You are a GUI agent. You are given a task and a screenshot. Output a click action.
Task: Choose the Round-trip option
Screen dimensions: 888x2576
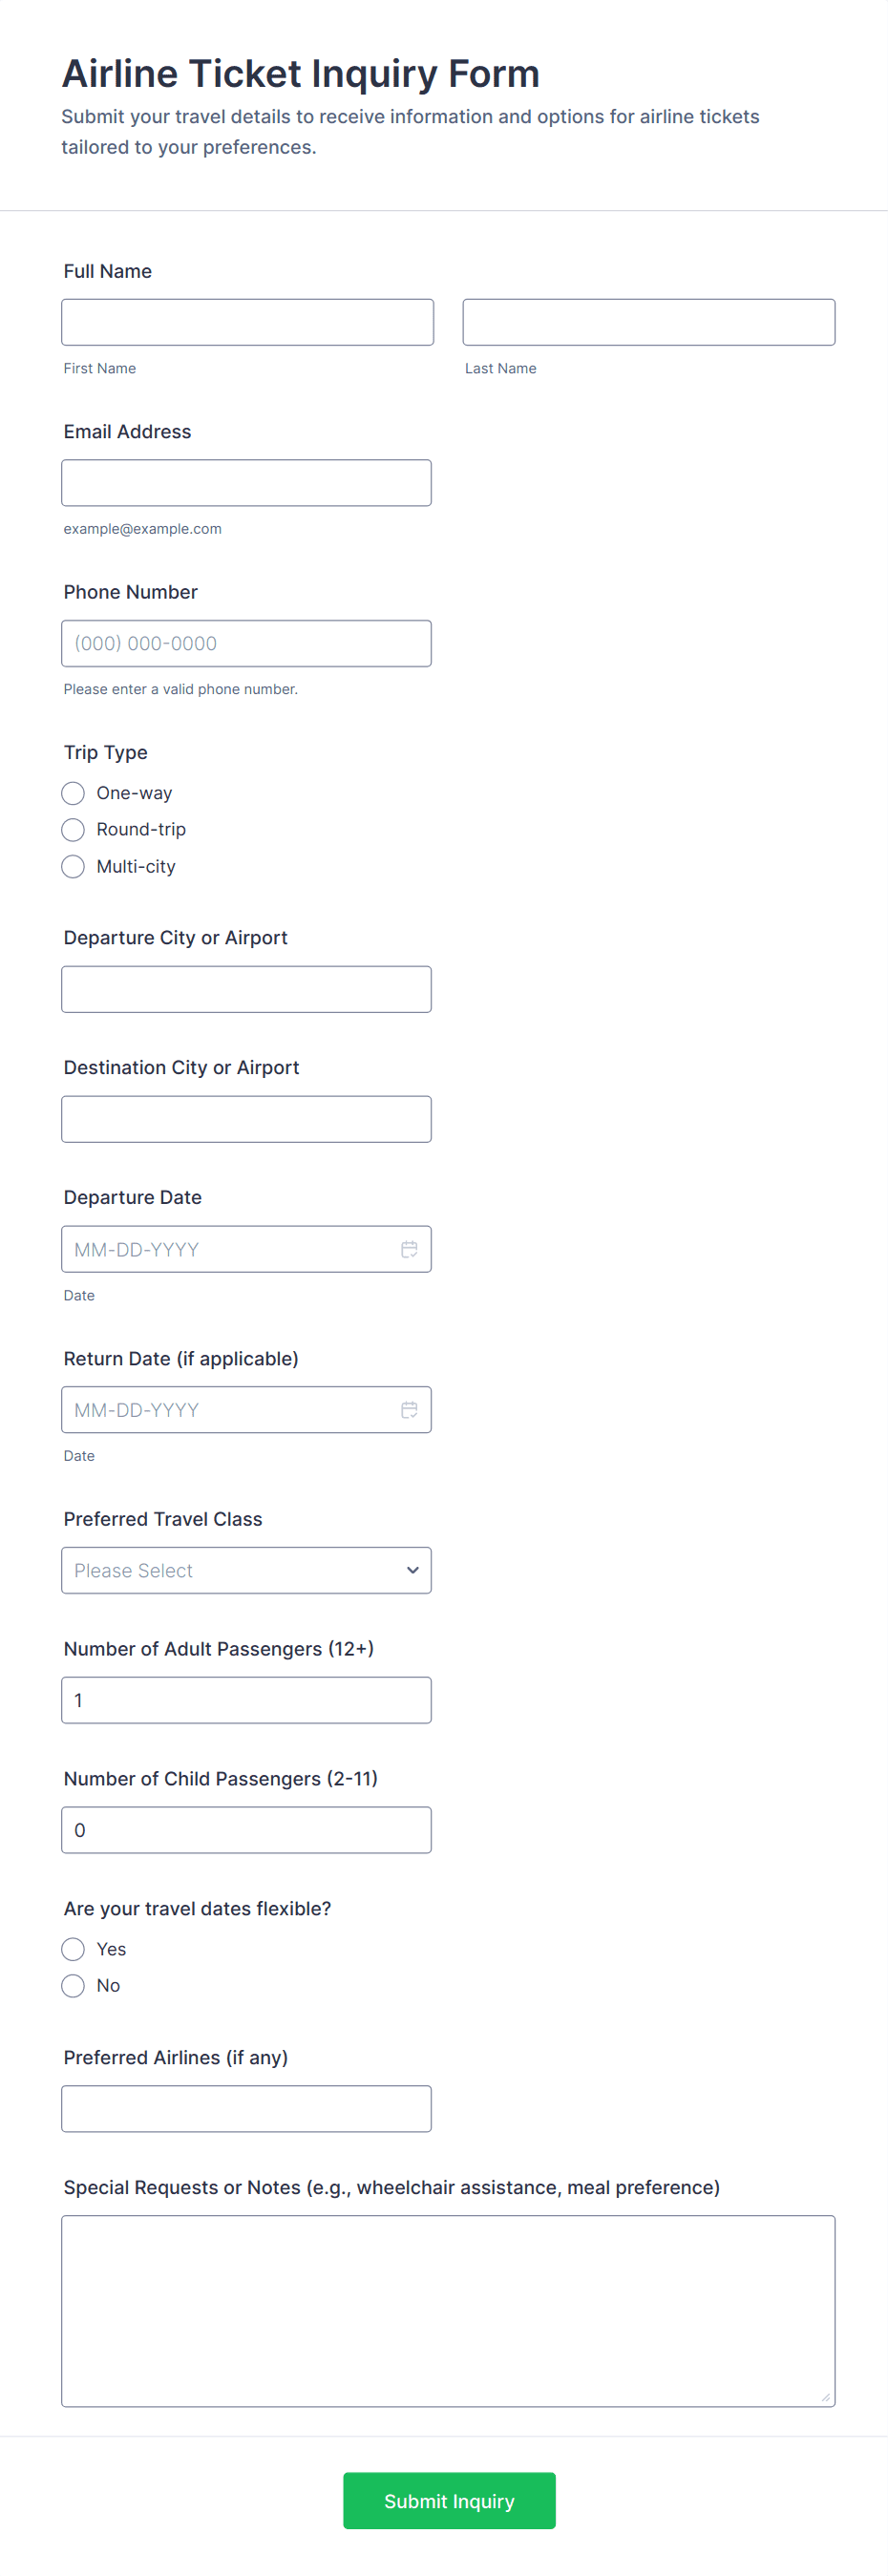[x=73, y=830]
